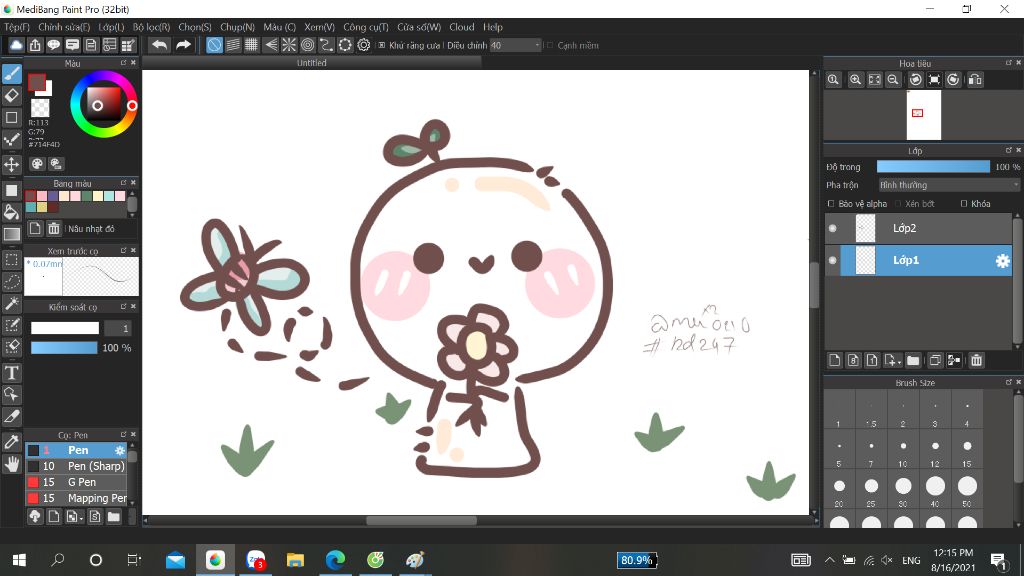The image size is (1024, 576).
Task: Select the Move tool with four arrows
Action: tap(12, 164)
